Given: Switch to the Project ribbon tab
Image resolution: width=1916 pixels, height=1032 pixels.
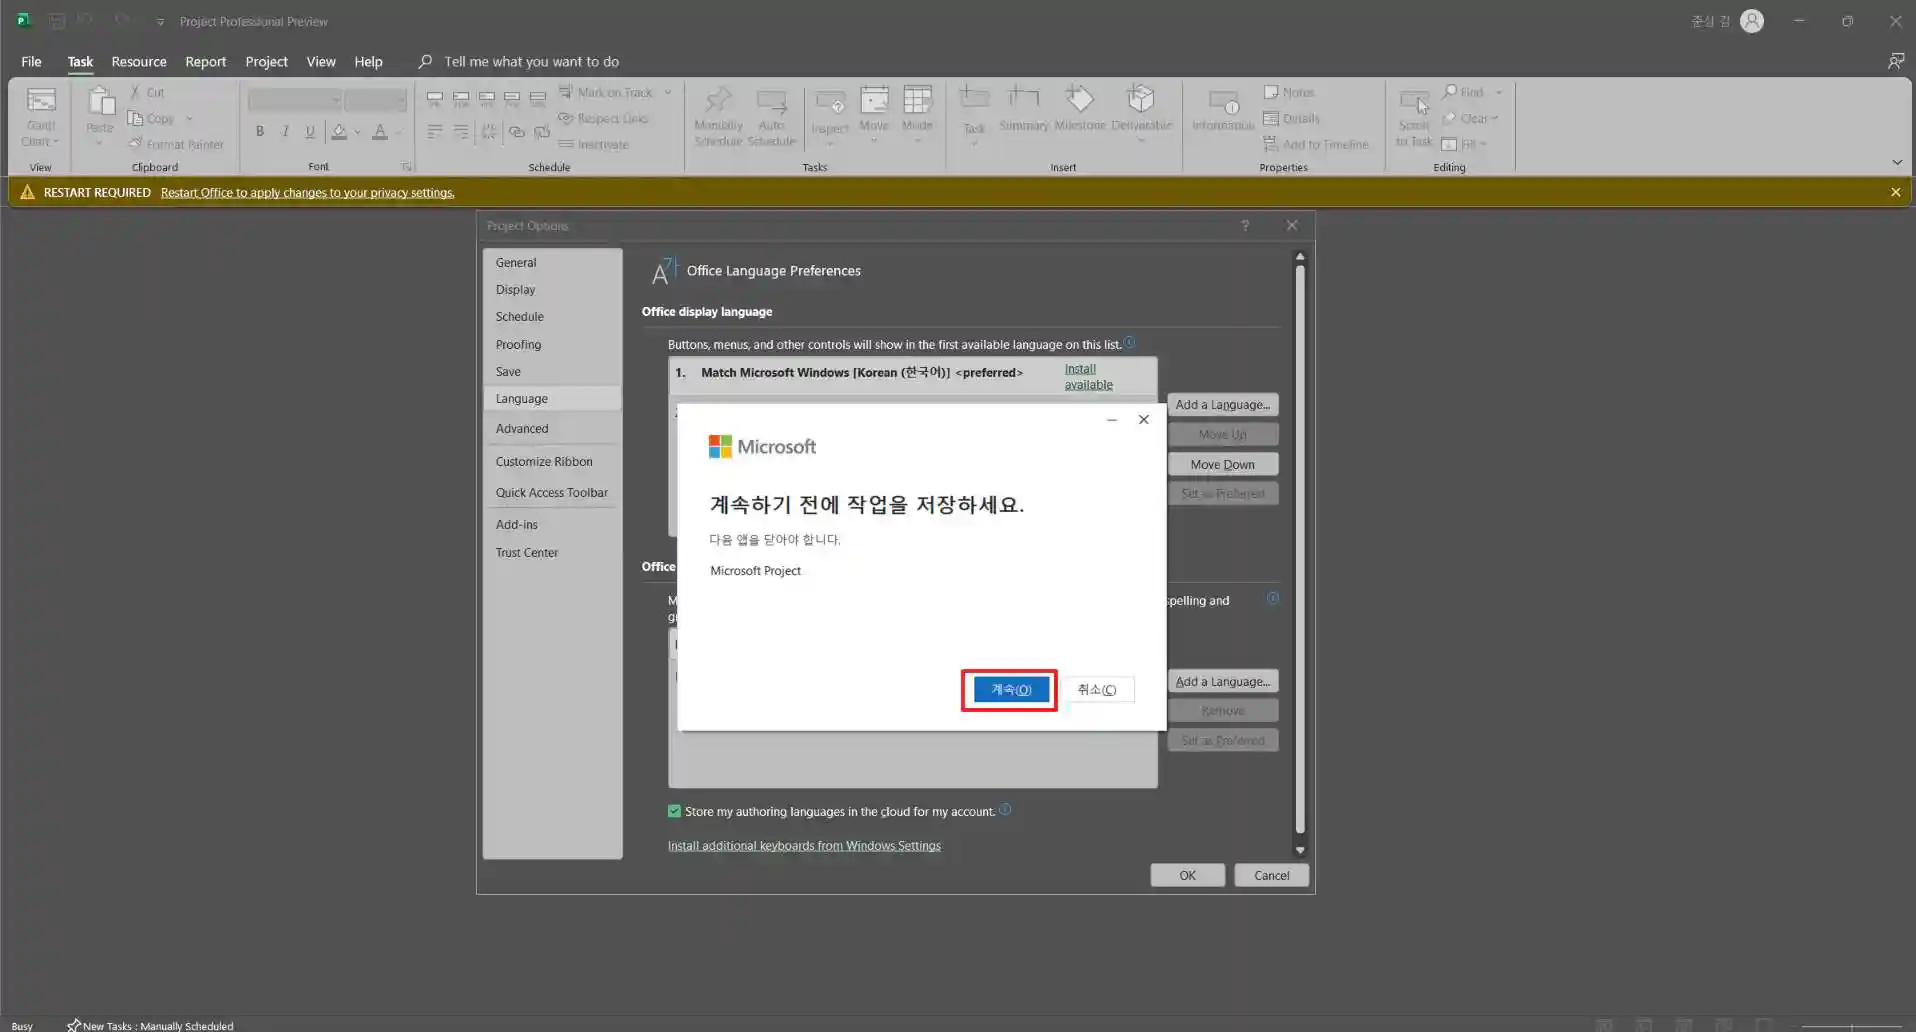Looking at the screenshot, I should click(266, 61).
